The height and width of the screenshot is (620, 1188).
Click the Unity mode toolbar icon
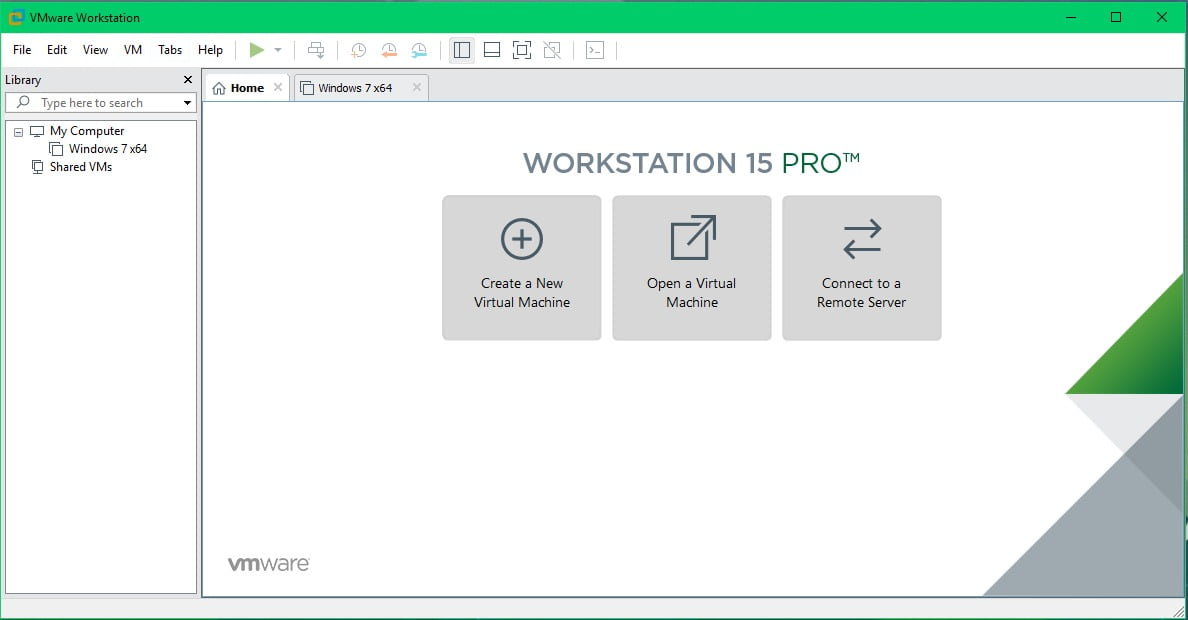[x=552, y=50]
